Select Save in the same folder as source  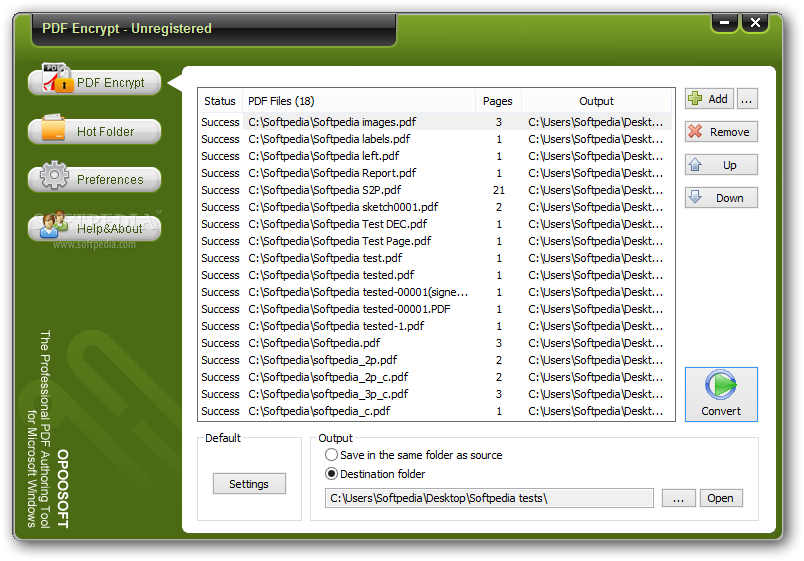pos(414,455)
